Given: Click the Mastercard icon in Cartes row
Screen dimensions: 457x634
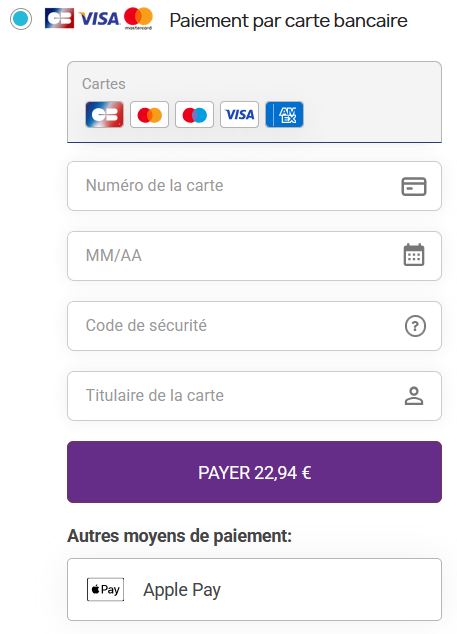Looking at the screenshot, I should tap(149, 114).
